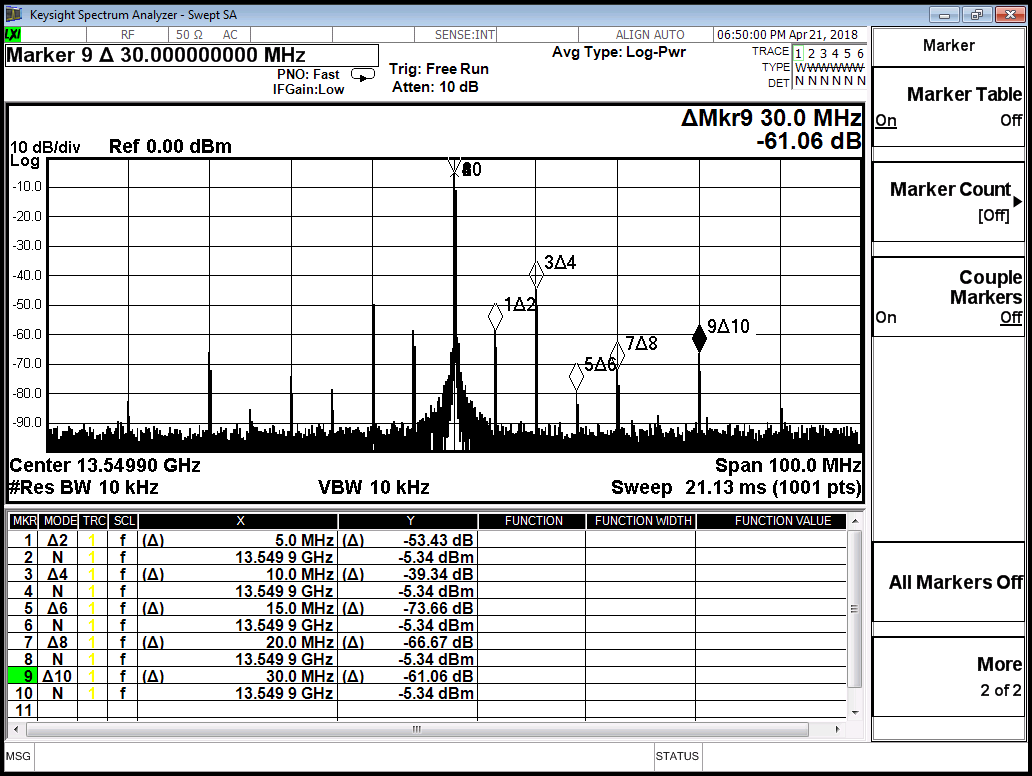Click the 30.0 MHz value in marker row 9

299,676
